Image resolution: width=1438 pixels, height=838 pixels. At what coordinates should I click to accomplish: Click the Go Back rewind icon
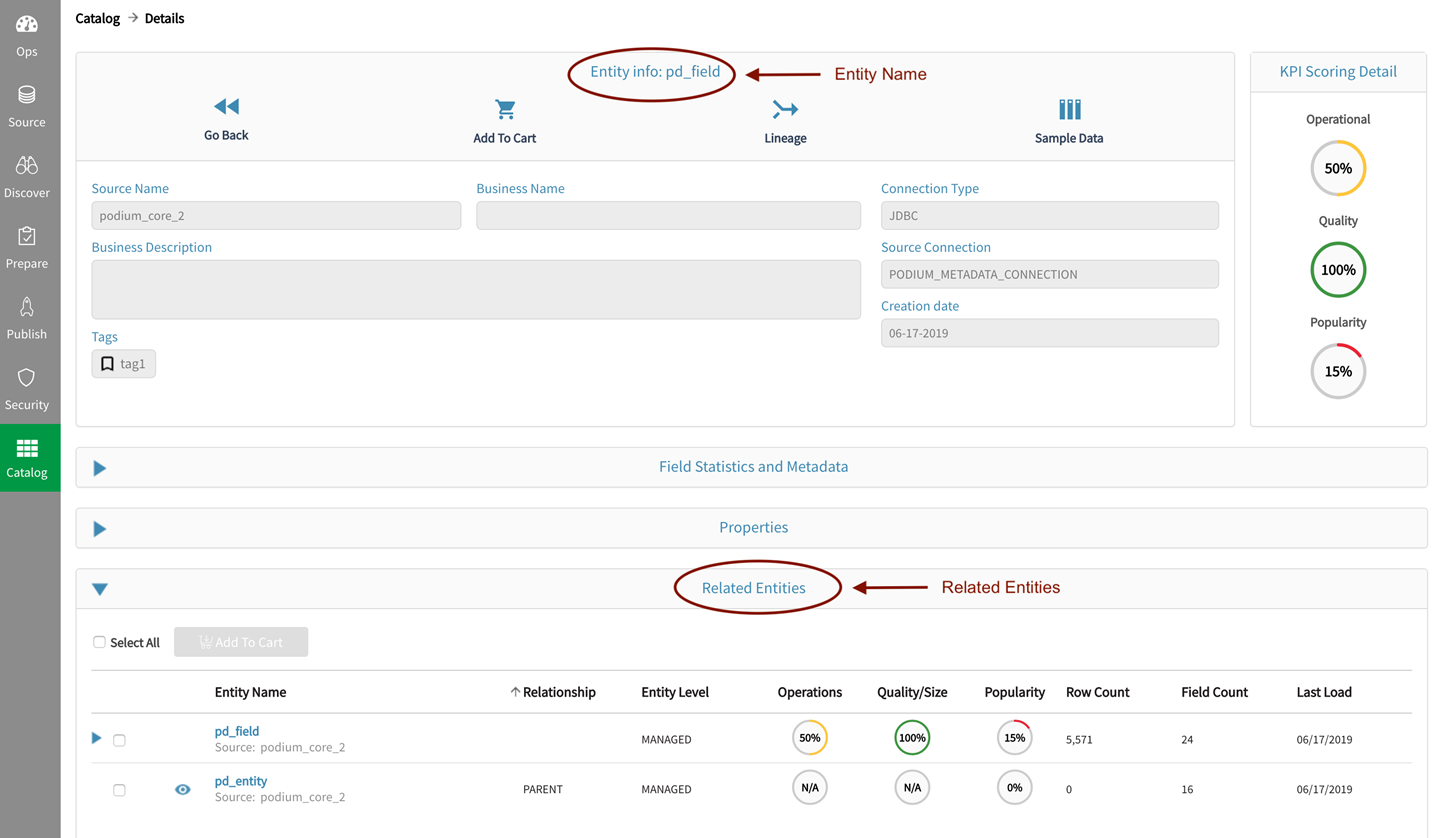click(x=226, y=107)
